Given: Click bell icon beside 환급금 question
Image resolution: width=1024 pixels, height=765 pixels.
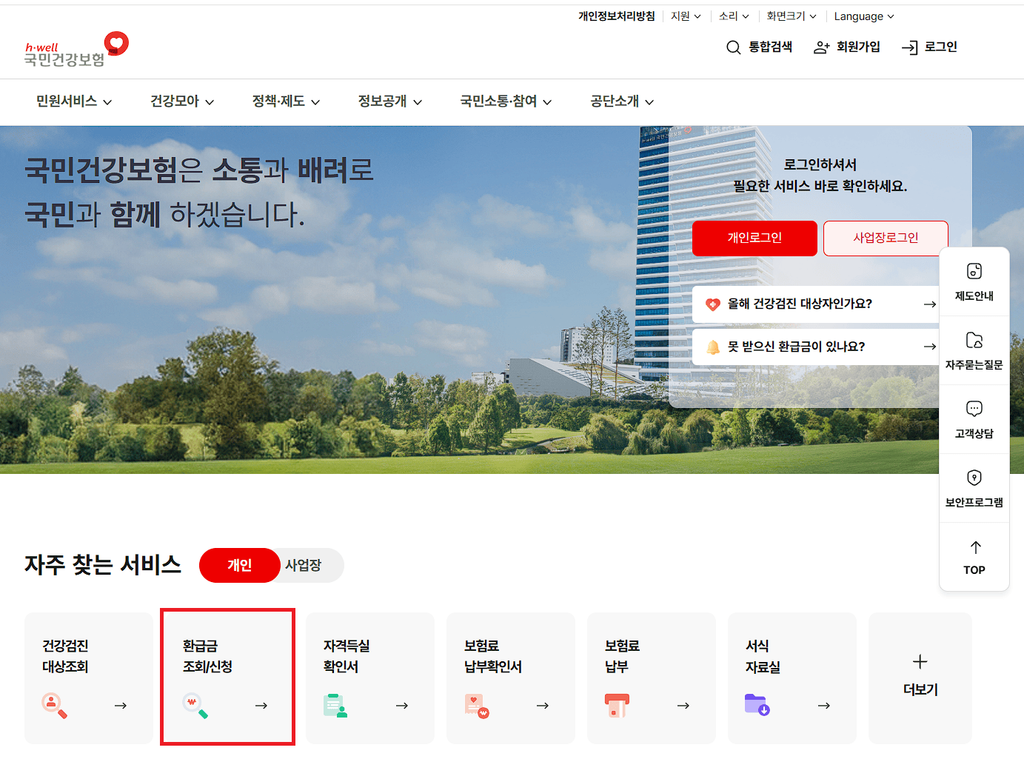Looking at the screenshot, I should tap(712, 347).
